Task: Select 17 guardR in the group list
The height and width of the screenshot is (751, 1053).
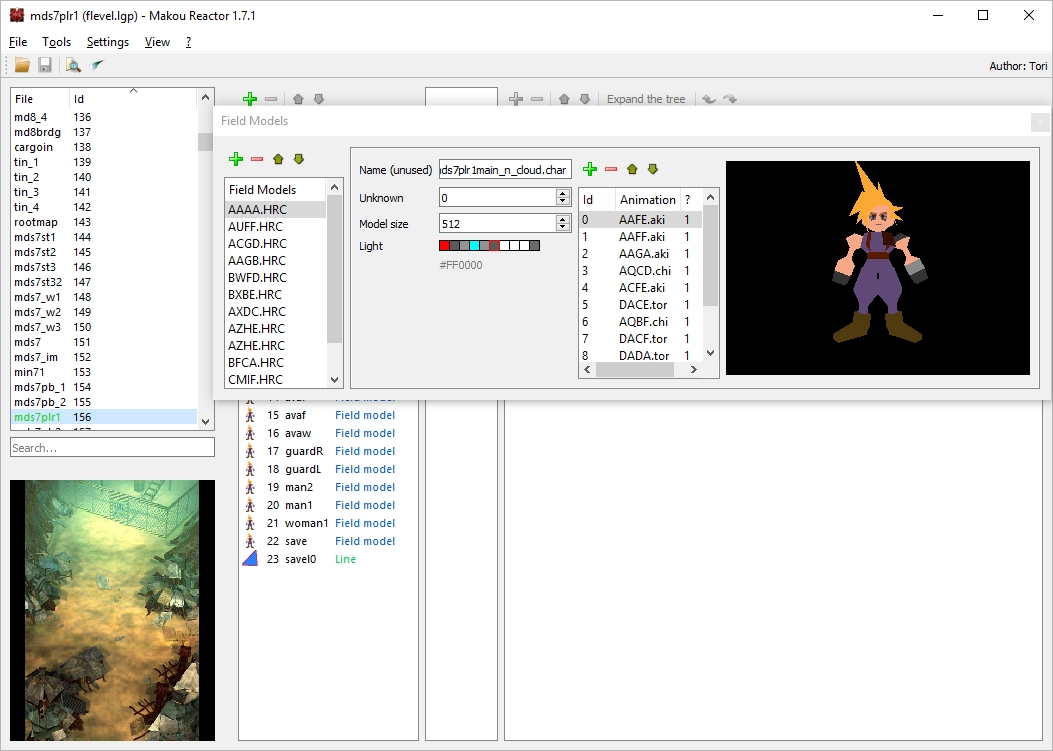Action: point(328,451)
